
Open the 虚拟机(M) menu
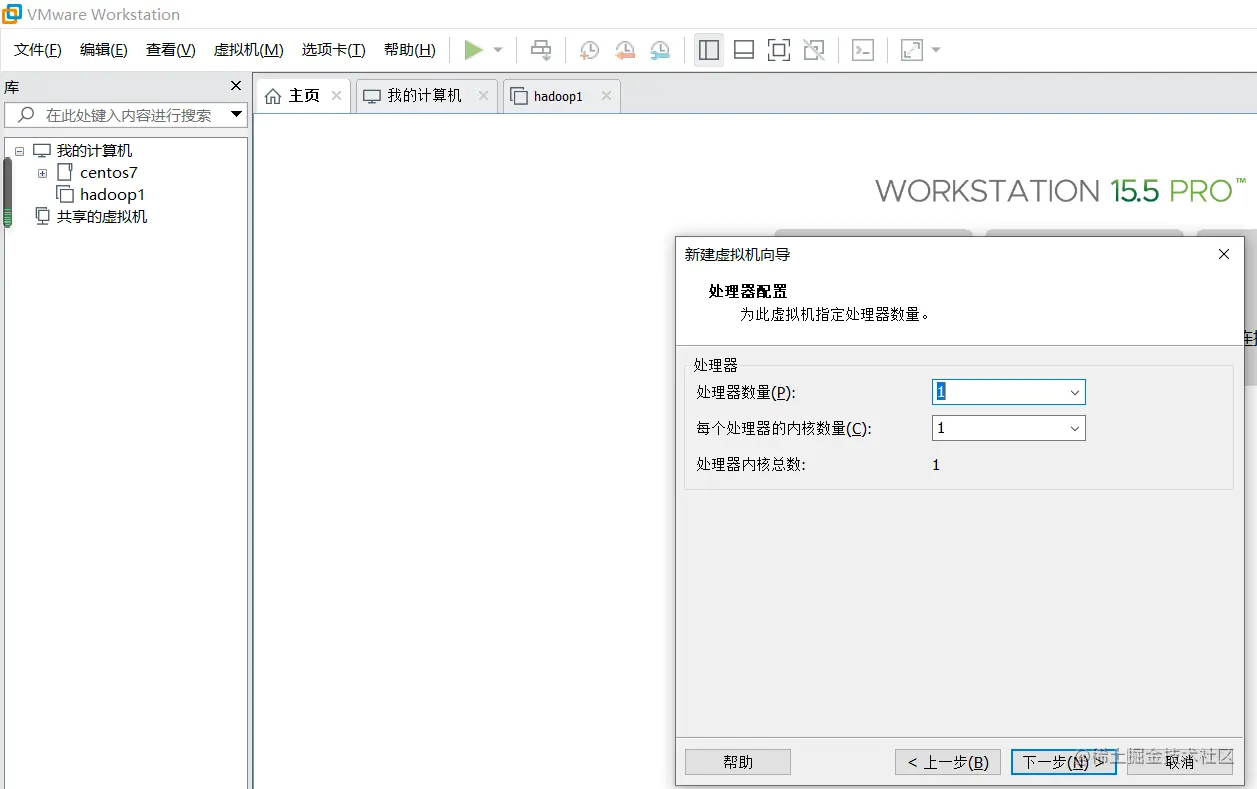coord(249,50)
